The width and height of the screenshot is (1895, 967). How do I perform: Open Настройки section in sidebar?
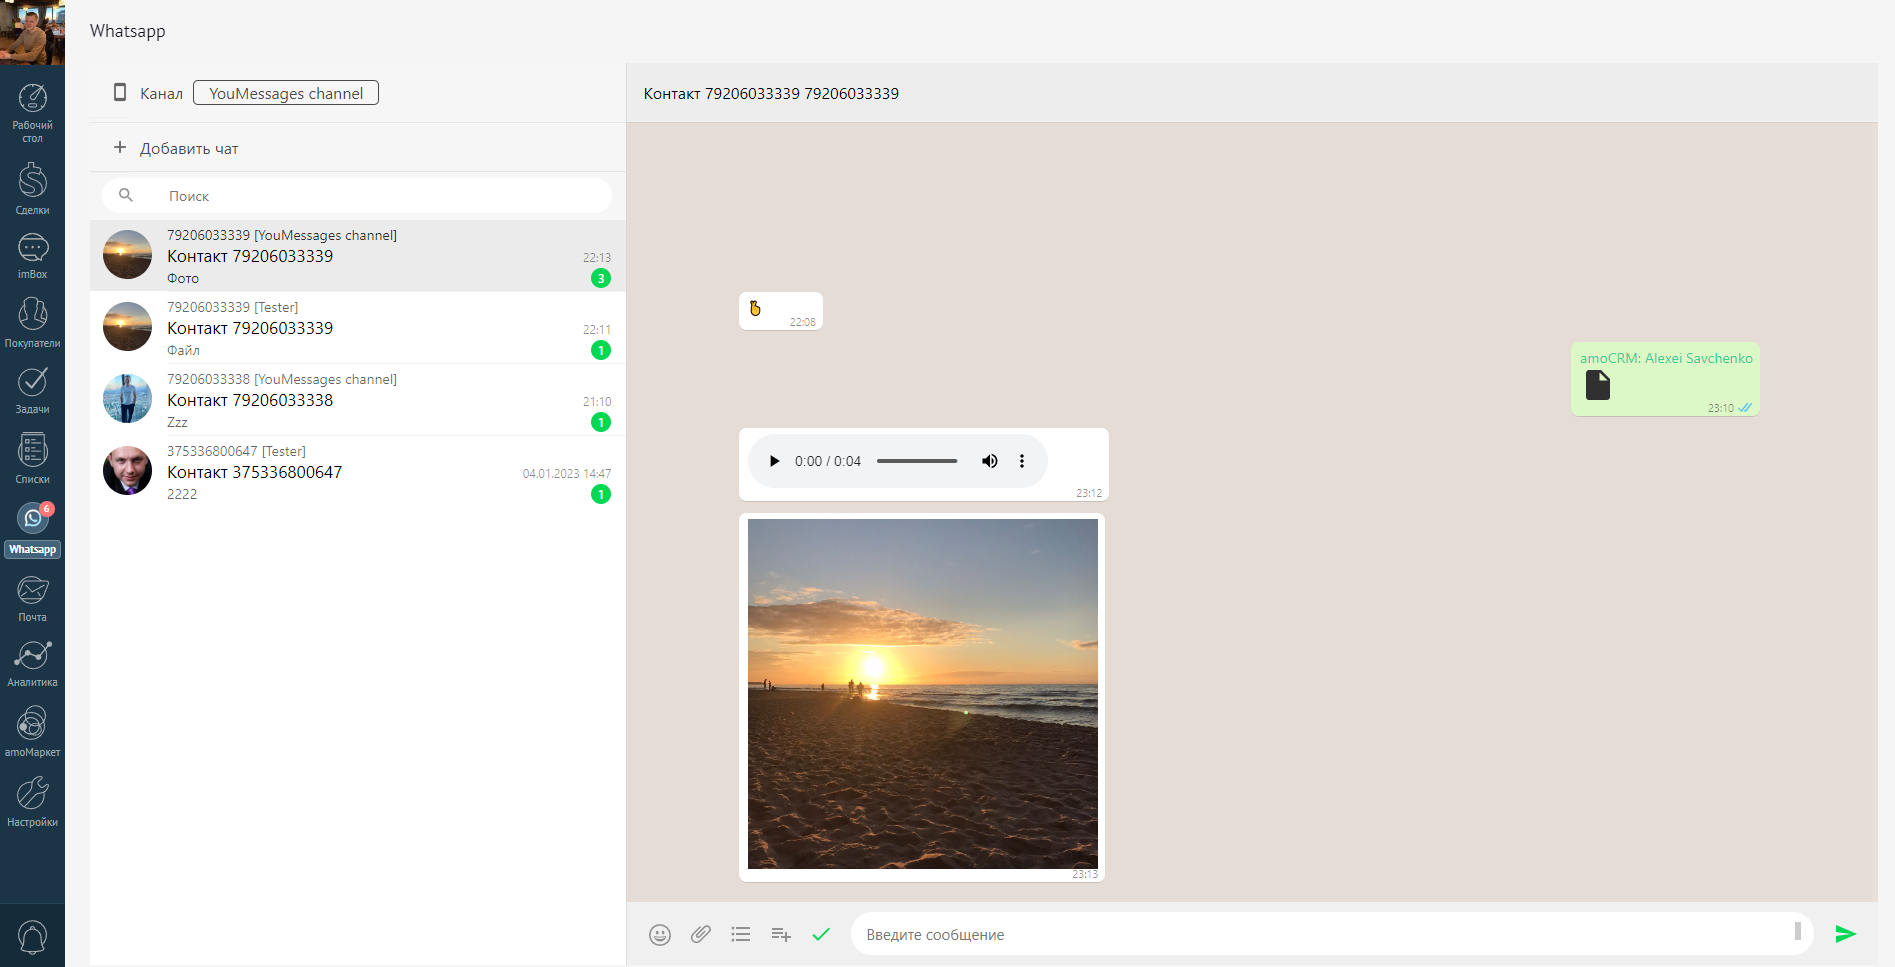point(32,802)
